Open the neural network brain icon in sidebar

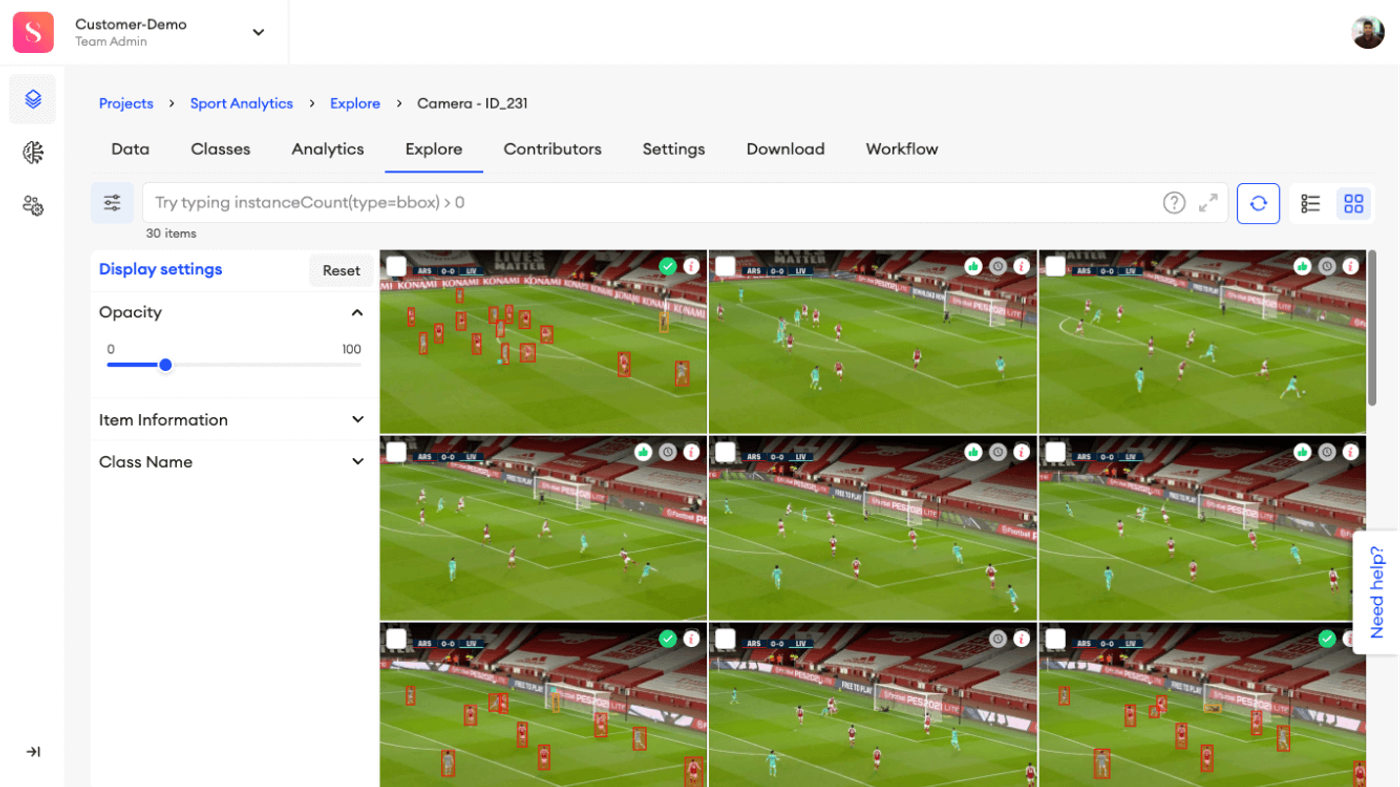(33, 152)
